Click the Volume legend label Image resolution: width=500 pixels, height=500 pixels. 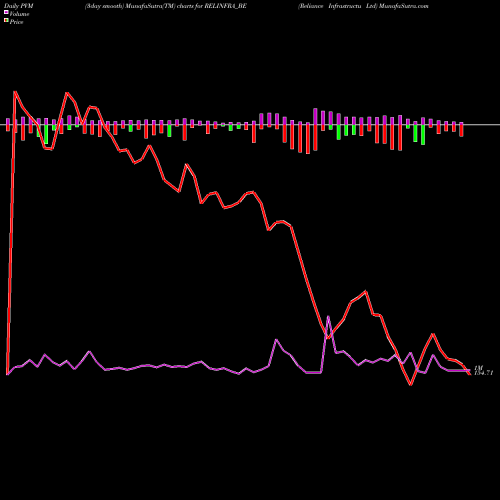[x=19, y=14]
